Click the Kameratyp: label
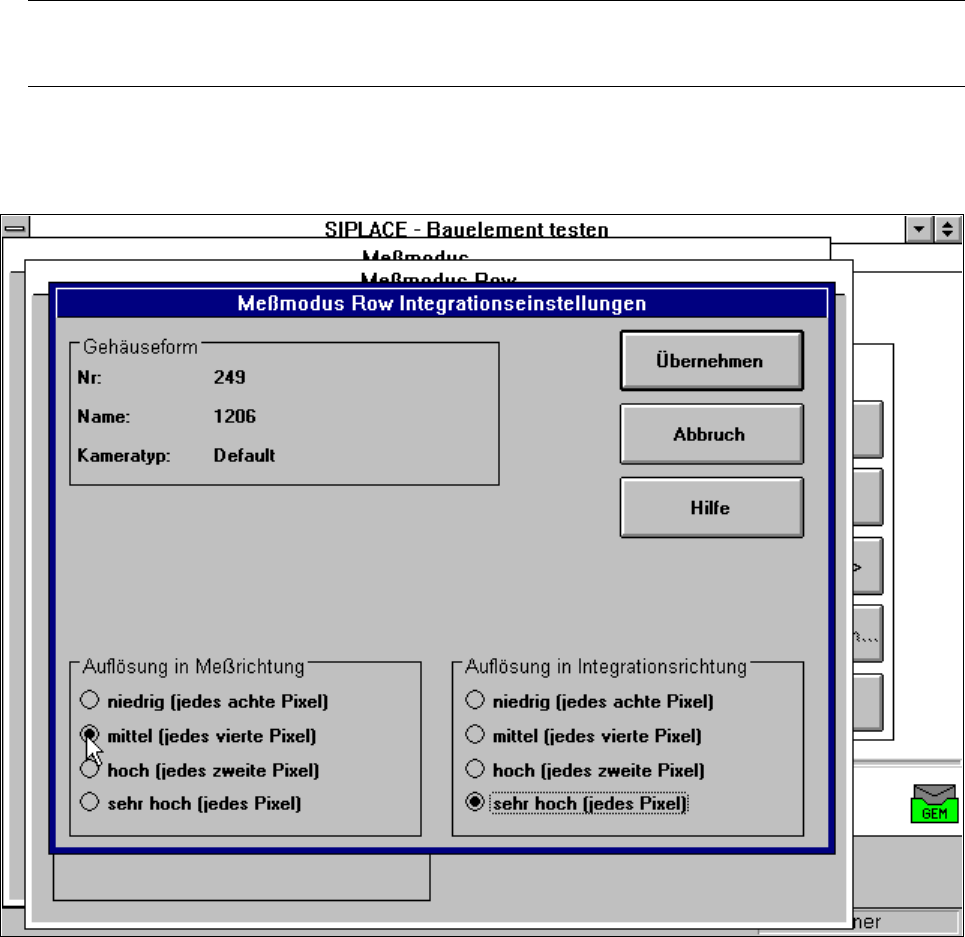Screen dimensions: 965x937 point(124,456)
